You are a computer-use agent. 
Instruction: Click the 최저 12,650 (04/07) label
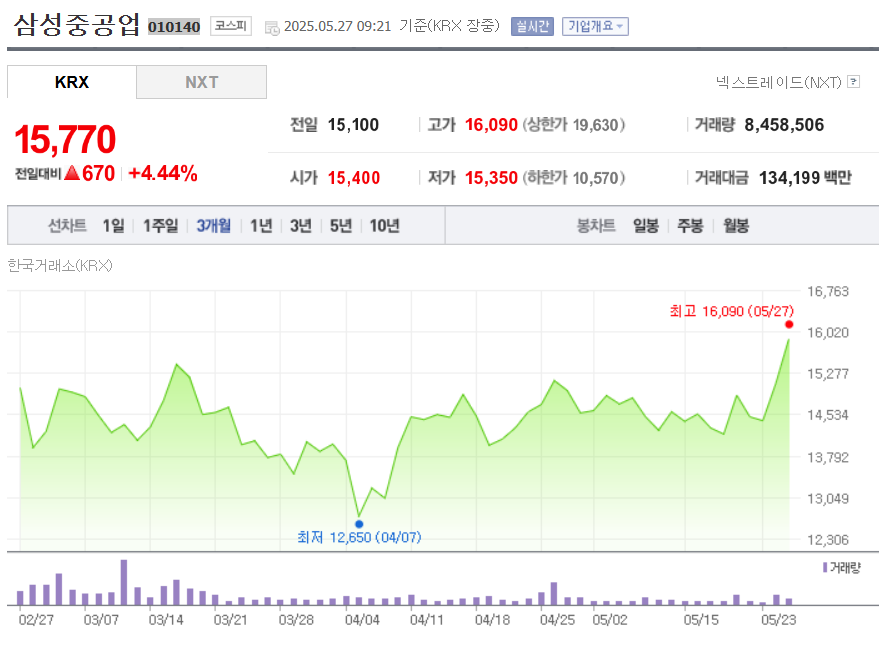pyautogui.click(x=359, y=537)
